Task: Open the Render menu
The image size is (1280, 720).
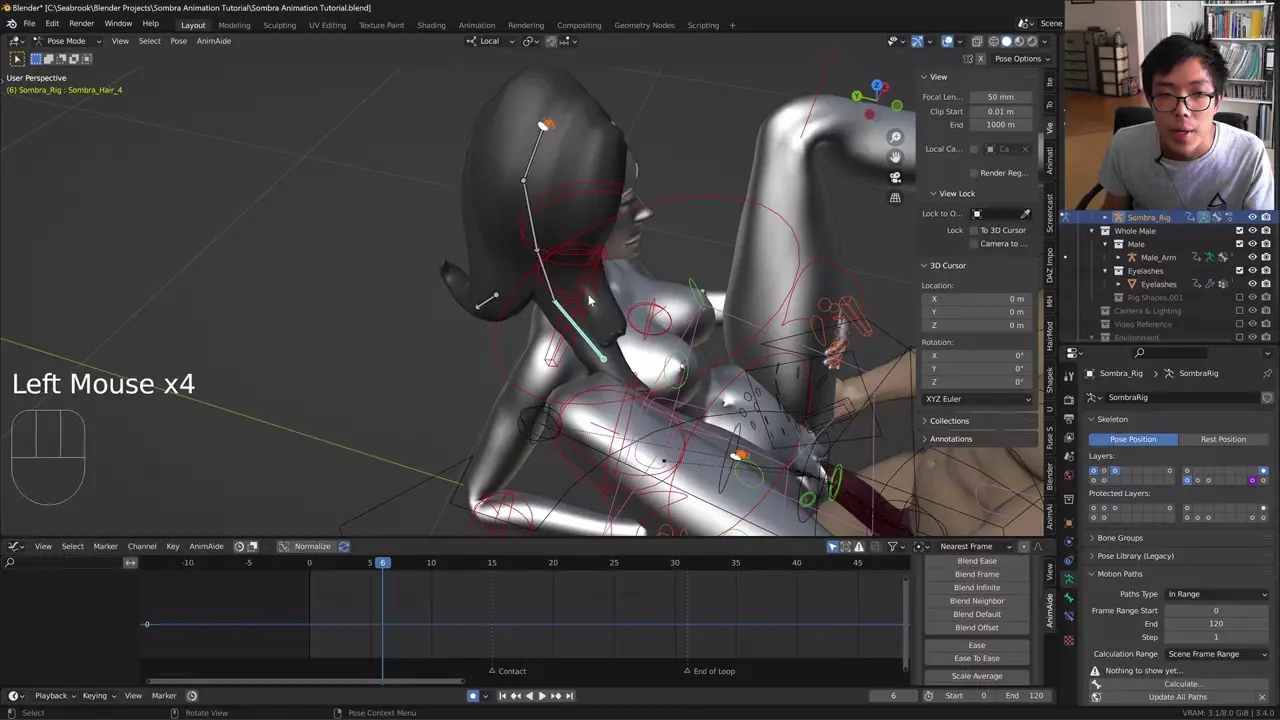Action: click(81, 24)
